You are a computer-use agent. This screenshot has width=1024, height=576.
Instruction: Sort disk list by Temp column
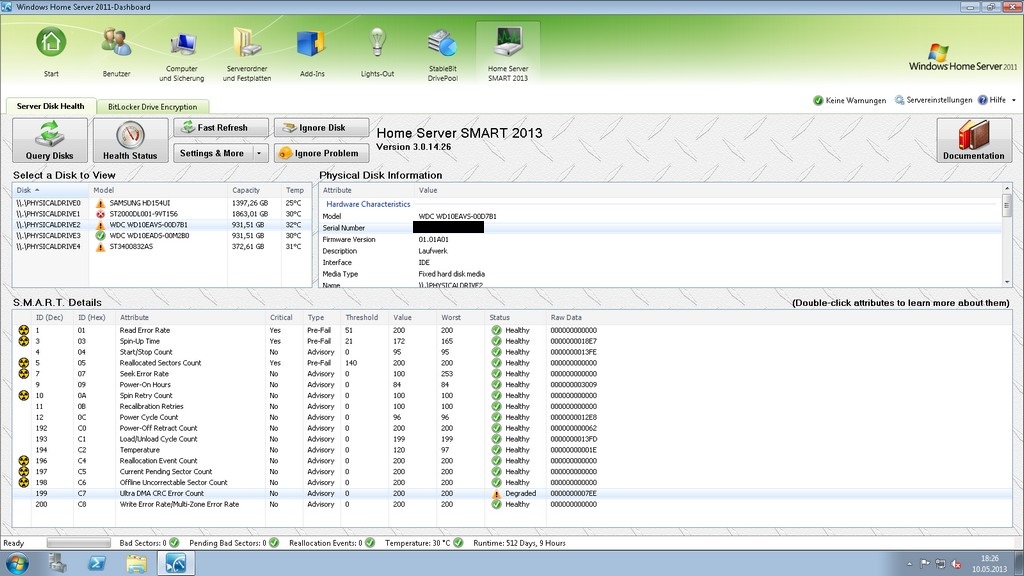(x=296, y=190)
